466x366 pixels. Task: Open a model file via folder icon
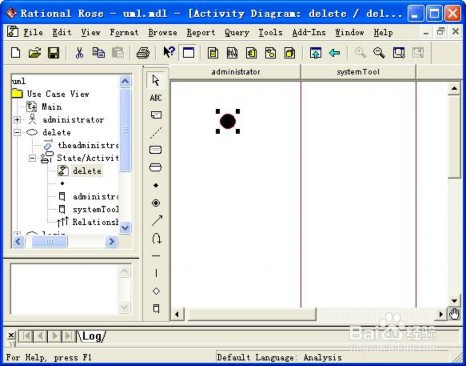(35, 53)
